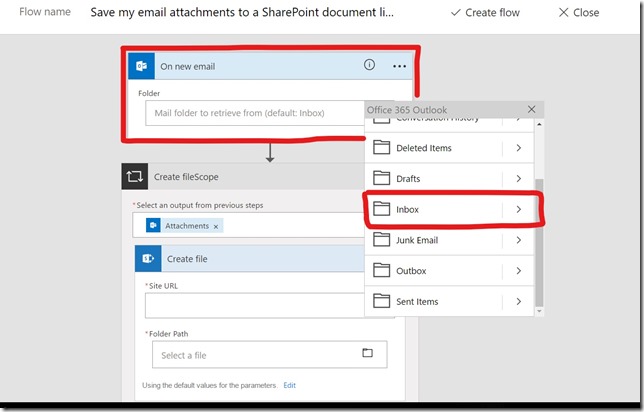Click the Create fileScope loop icon
Viewport: 644px width, 412px height.
pyautogui.click(x=135, y=177)
